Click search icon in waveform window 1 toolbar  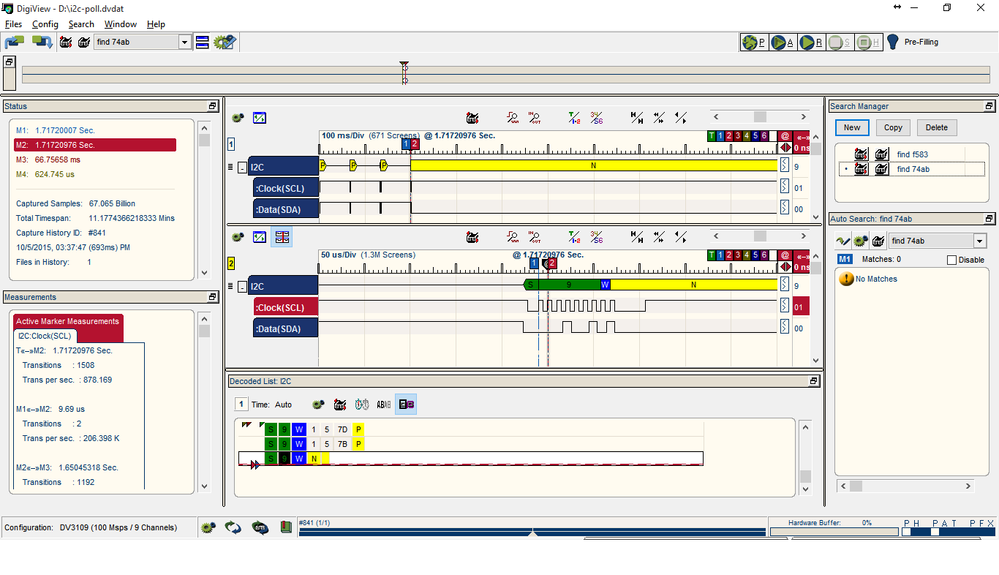(472, 118)
